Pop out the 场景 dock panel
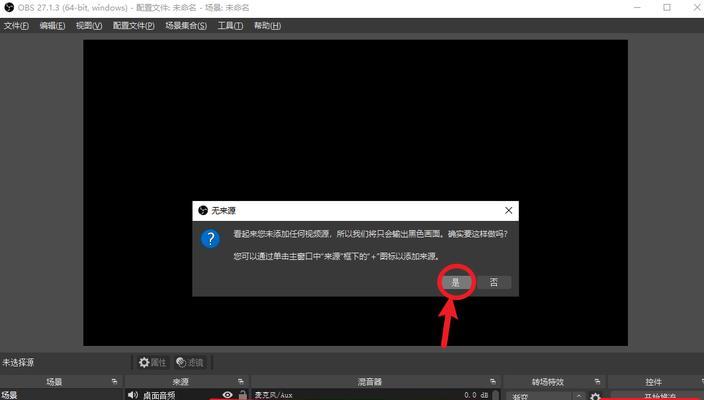The height and width of the screenshot is (400, 704). 114,382
